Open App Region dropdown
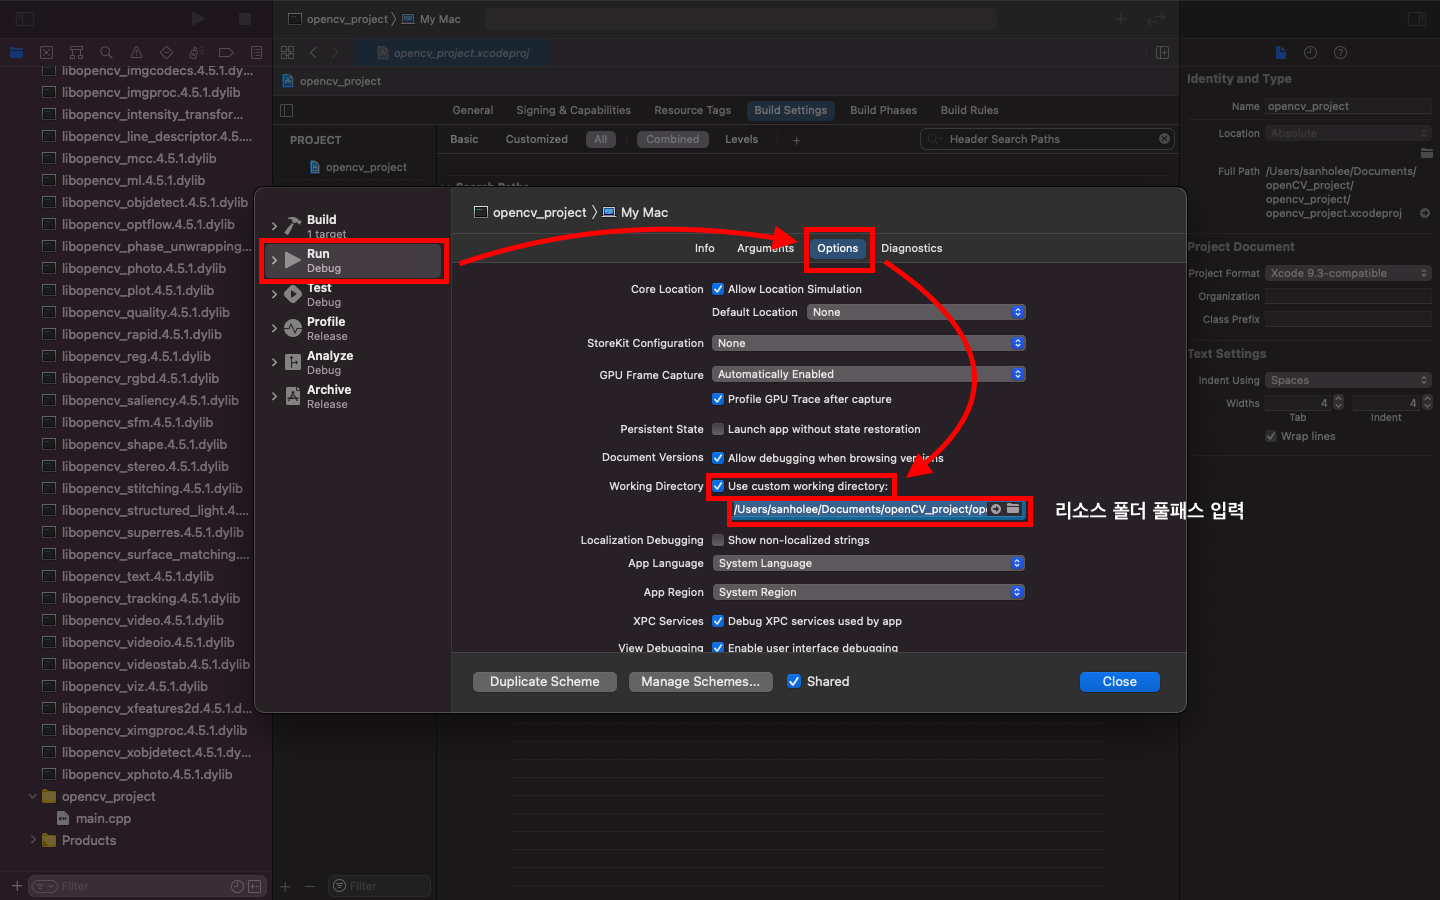Viewport: 1440px width, 900px height. tap(869, 592)
